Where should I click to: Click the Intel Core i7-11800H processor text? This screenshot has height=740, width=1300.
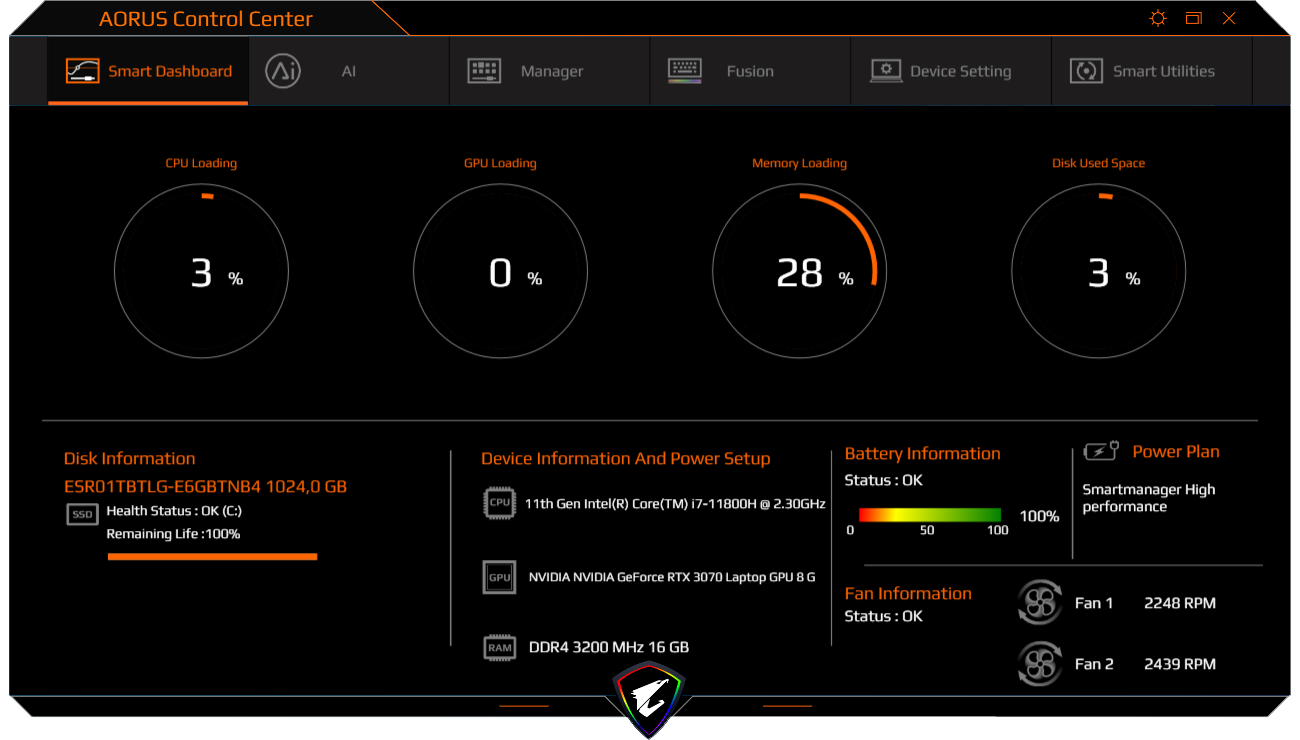(x=675, y=504)
